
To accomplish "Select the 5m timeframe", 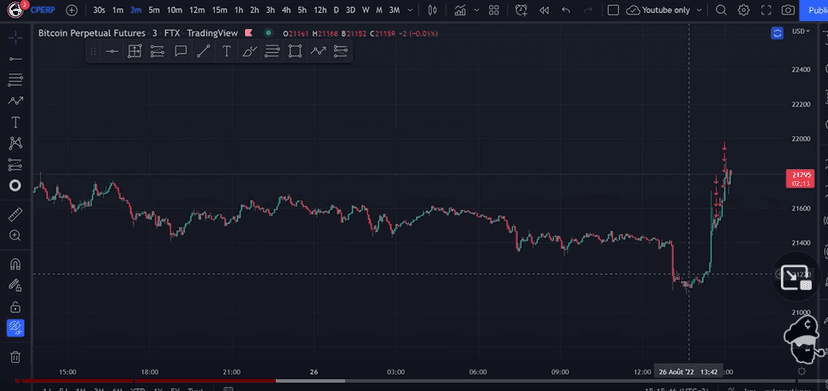I will click(x=154, y=10).
